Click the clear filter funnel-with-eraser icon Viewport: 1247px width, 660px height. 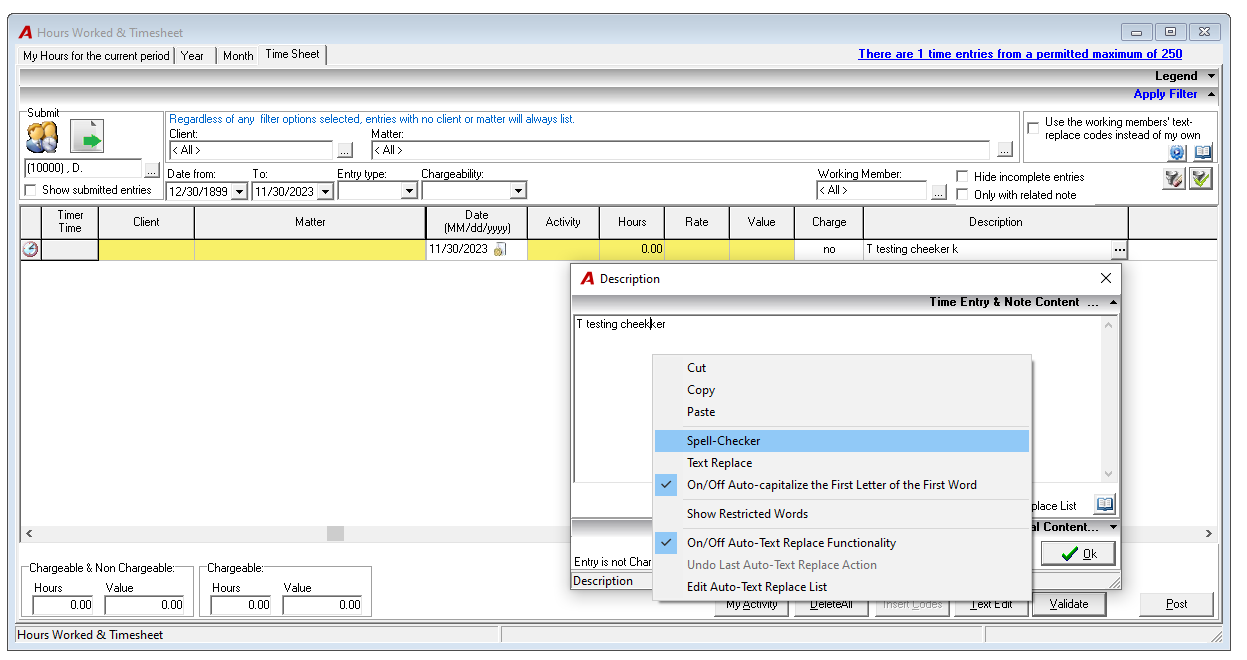[x=1175, y=178]
